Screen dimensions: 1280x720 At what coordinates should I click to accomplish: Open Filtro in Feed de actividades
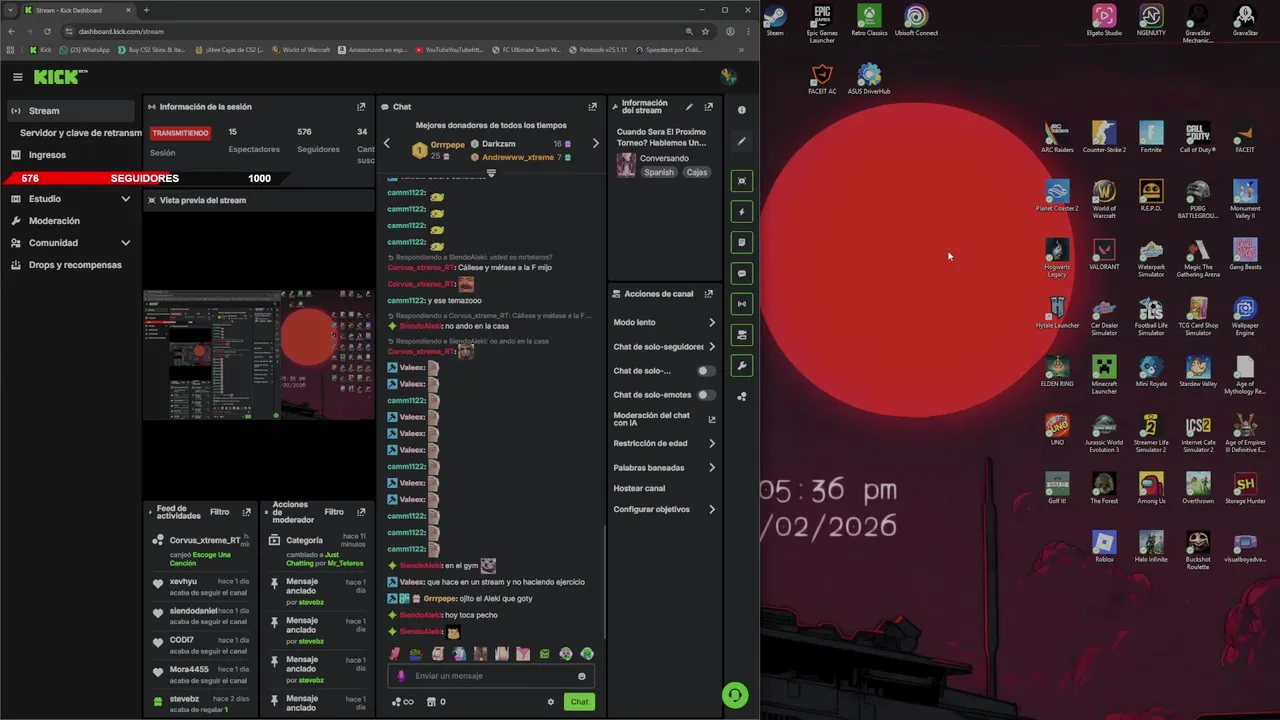[219, 512]
